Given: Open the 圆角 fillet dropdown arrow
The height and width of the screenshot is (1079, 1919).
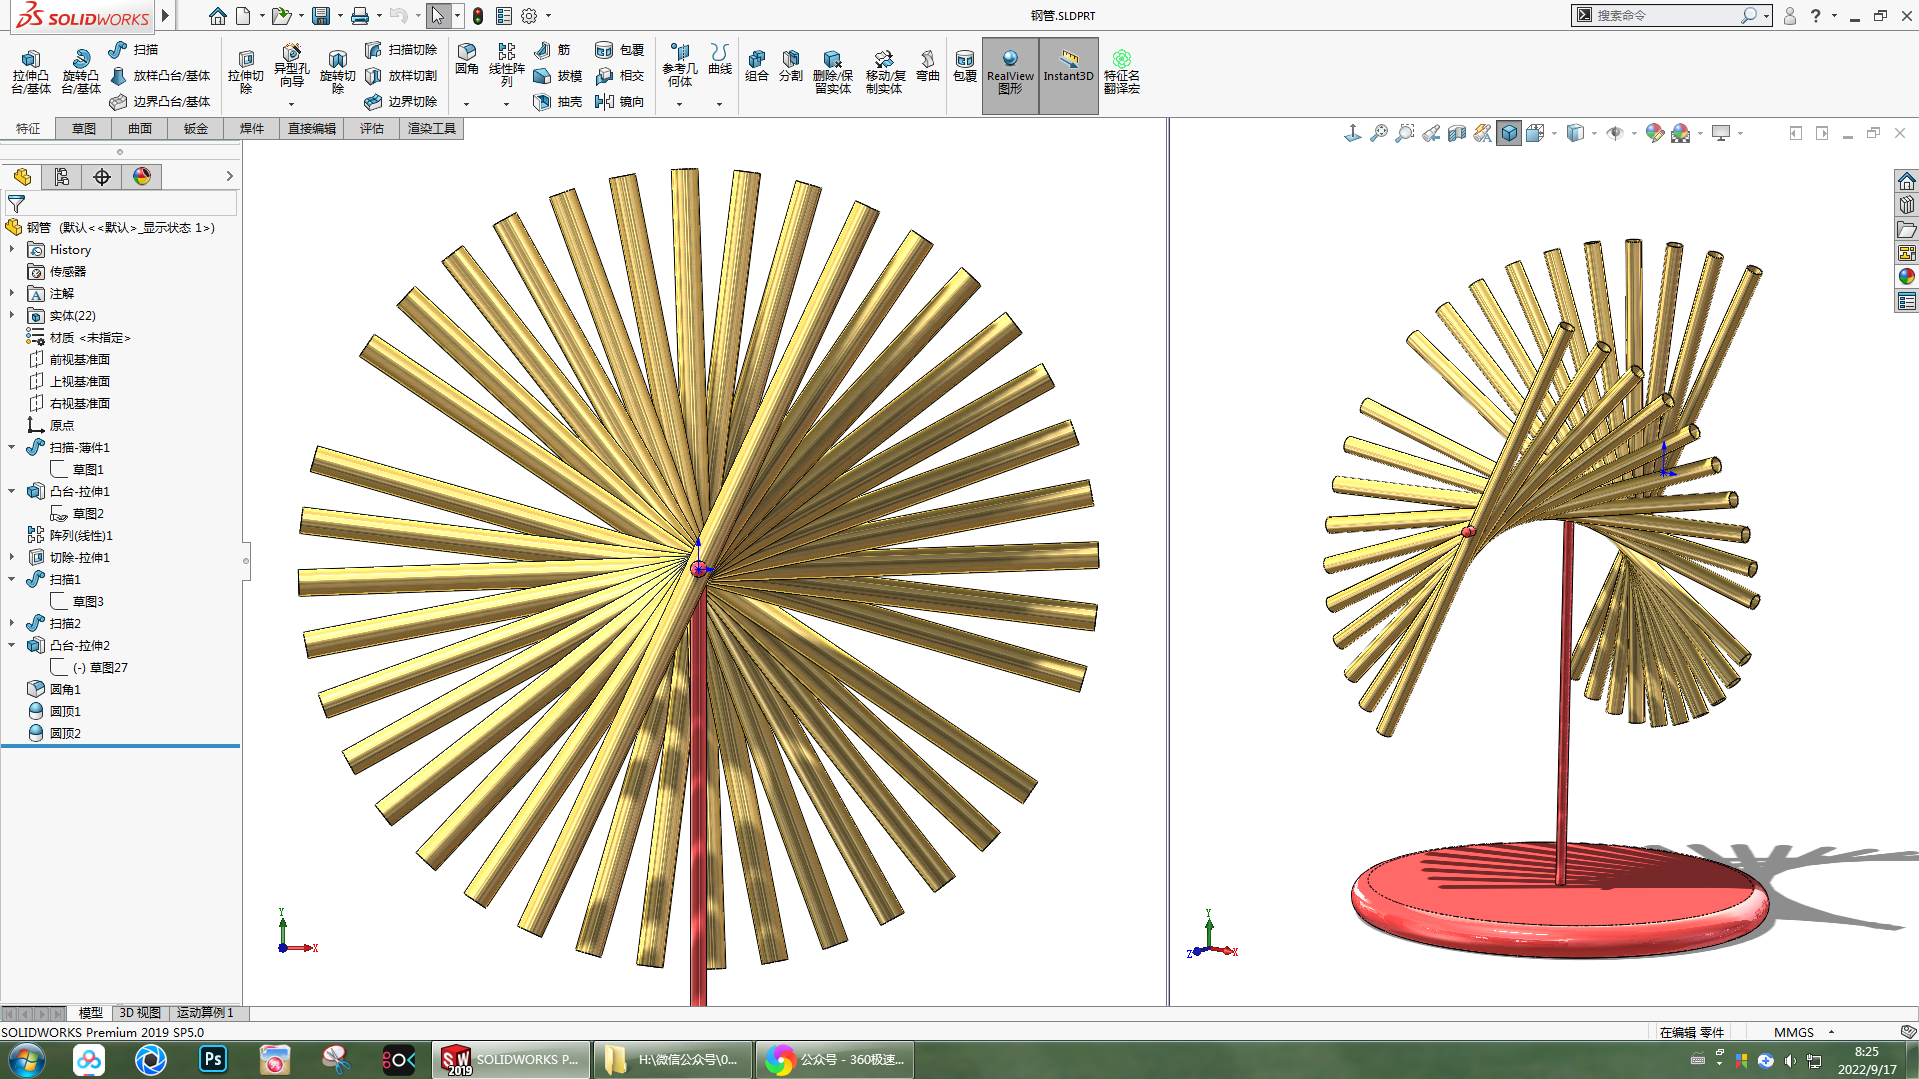Looking at the screenshot, I should coord(466,104).
